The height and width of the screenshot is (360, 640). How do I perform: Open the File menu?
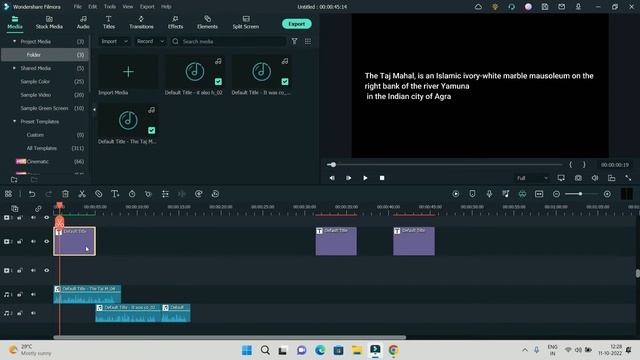78,7
